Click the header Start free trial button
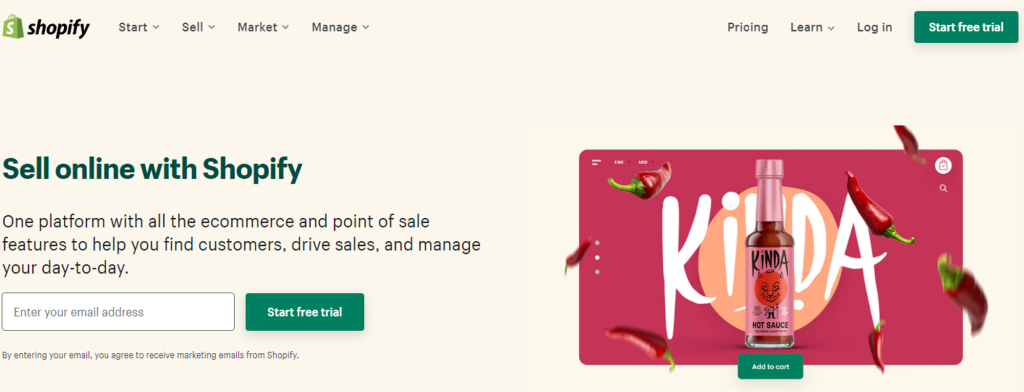The image size is (1024, 392). (x=966, y=27)
